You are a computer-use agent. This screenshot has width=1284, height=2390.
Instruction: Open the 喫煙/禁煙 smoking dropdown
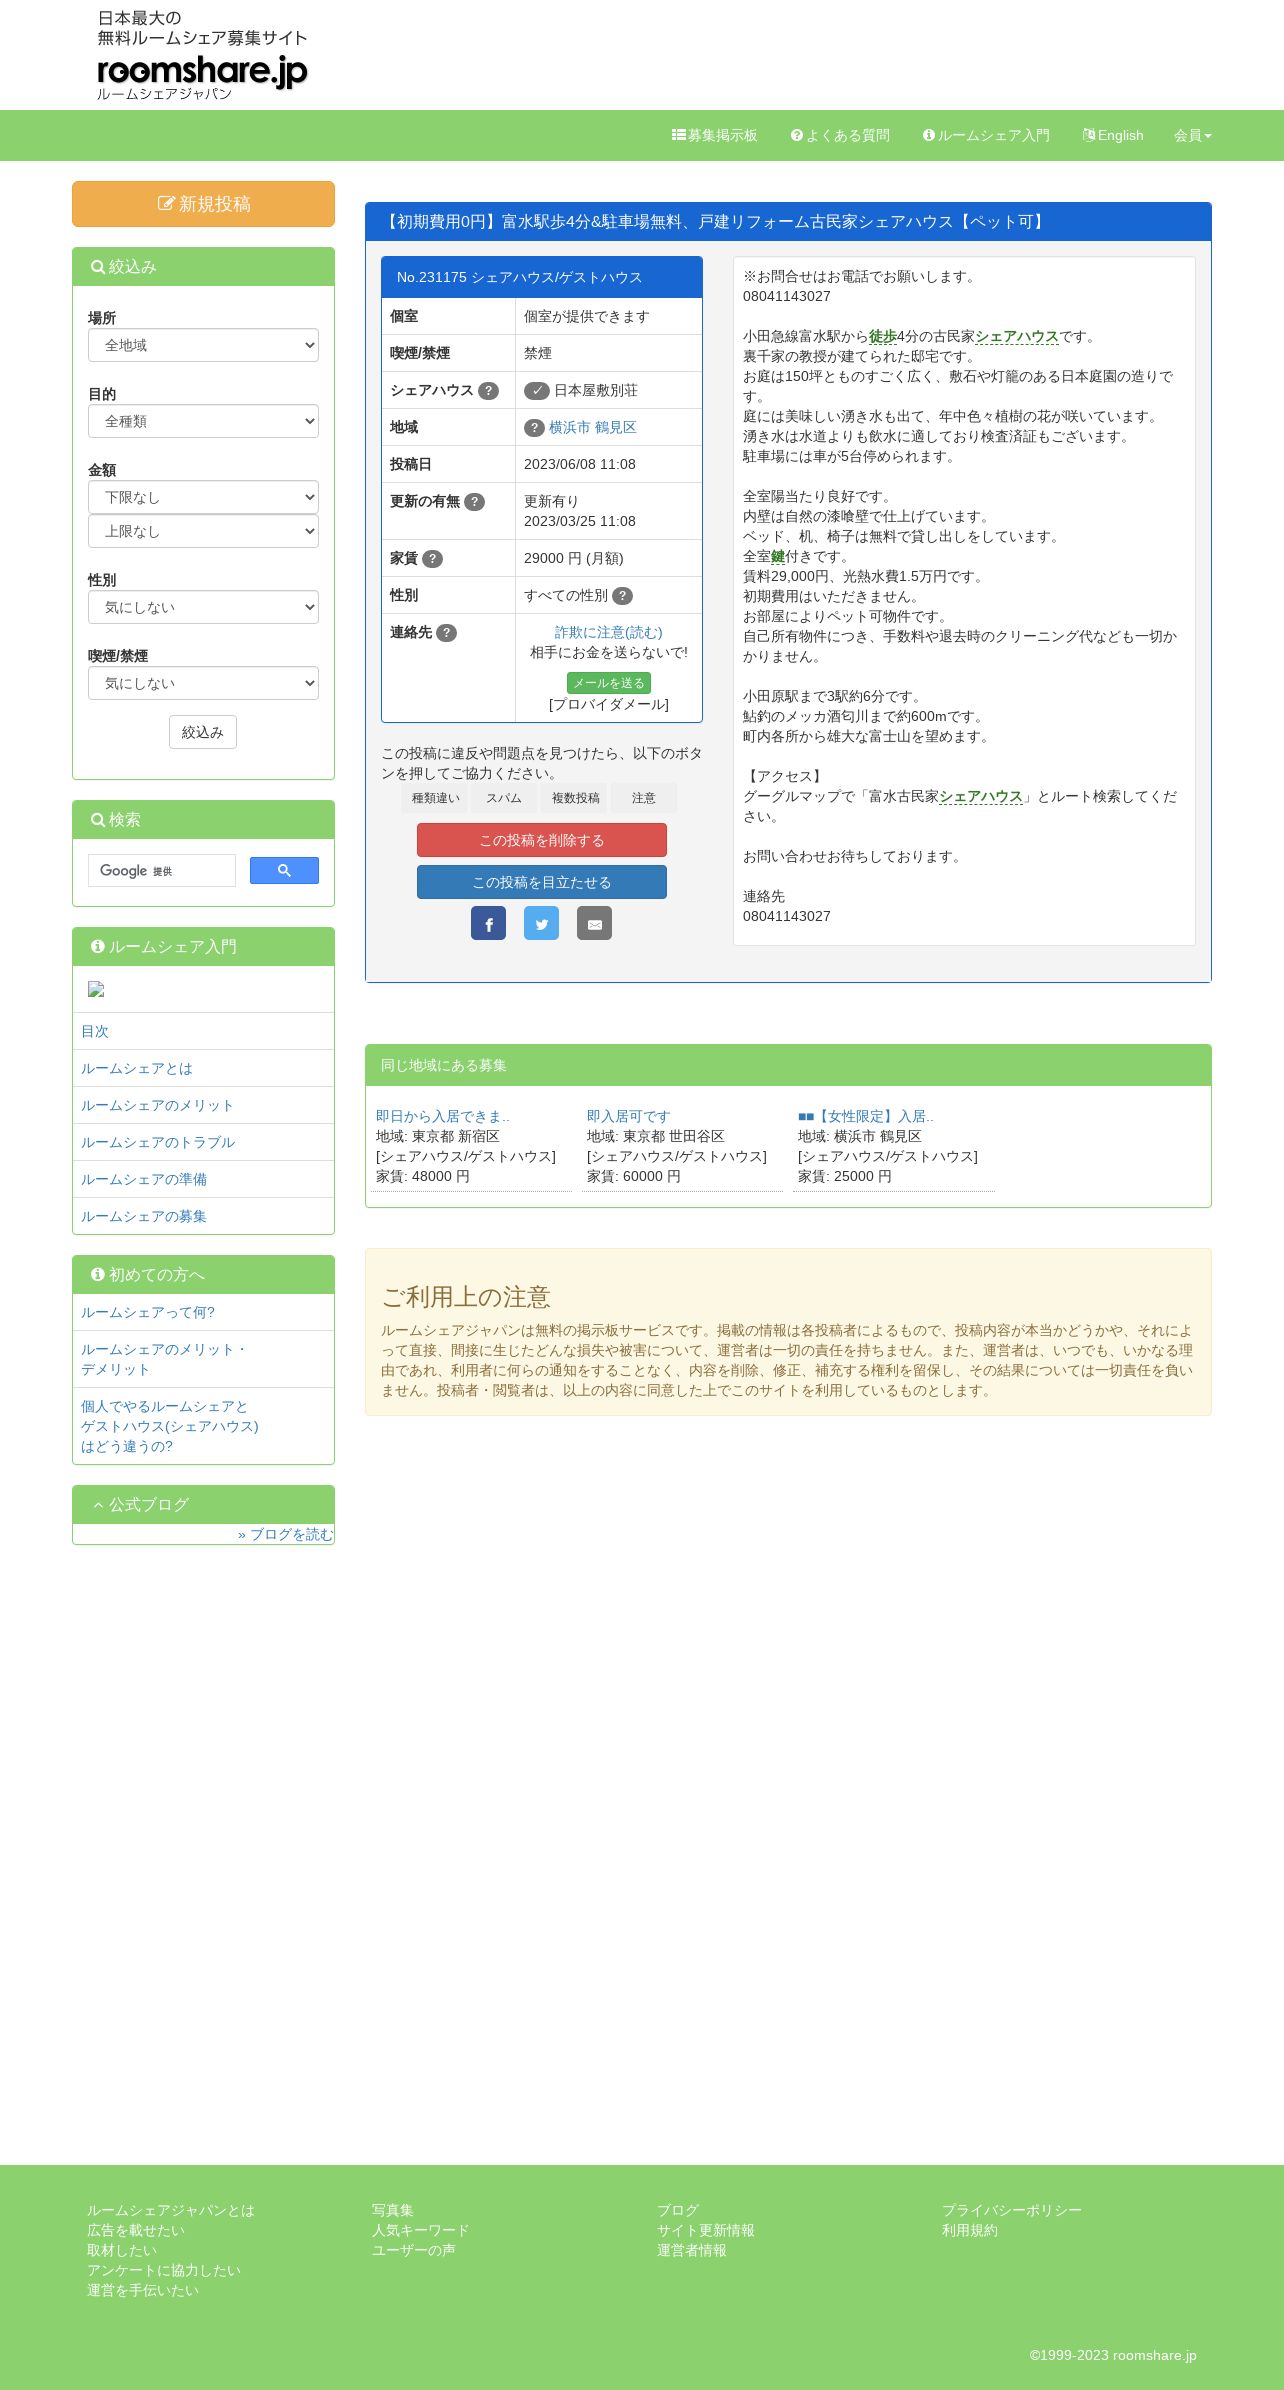click(x=203, y=683)
